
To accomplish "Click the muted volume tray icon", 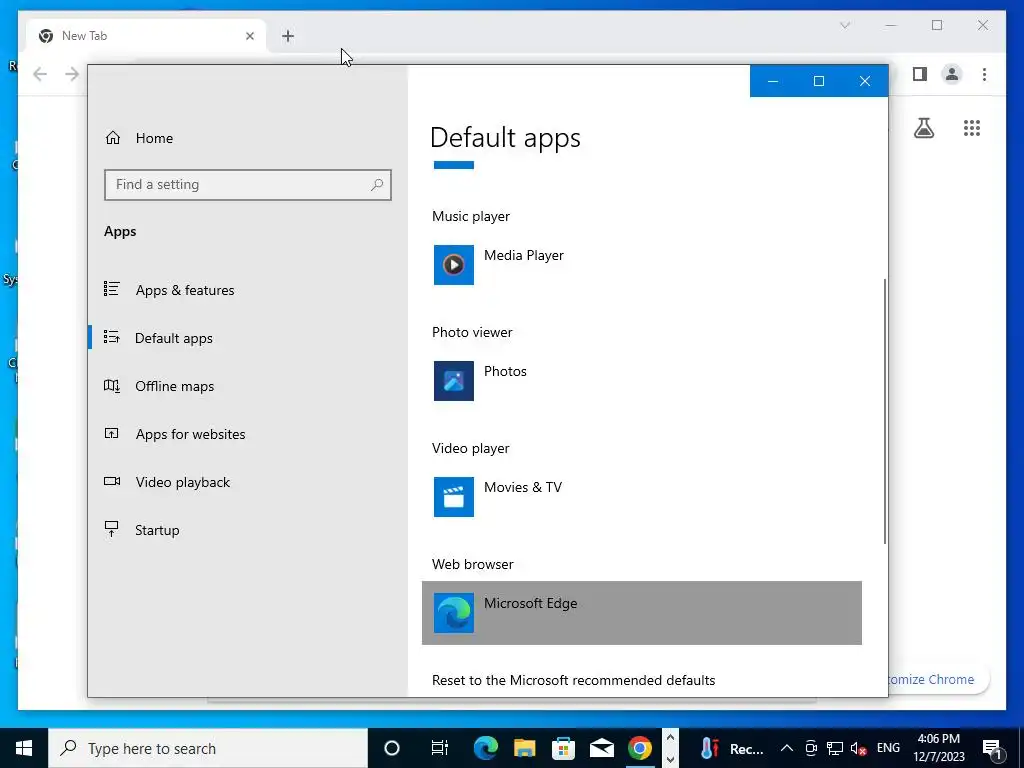I will click(859, 748).
